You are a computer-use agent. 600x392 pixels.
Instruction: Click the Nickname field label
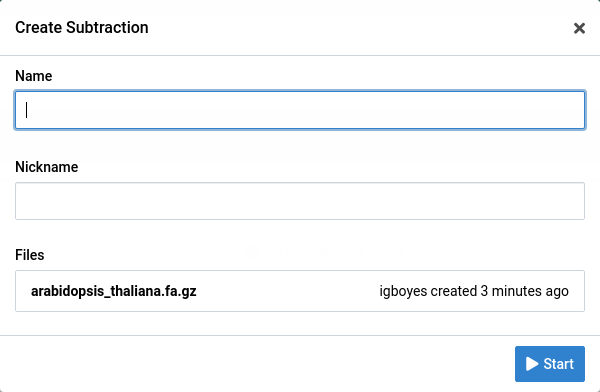[47, 167]
